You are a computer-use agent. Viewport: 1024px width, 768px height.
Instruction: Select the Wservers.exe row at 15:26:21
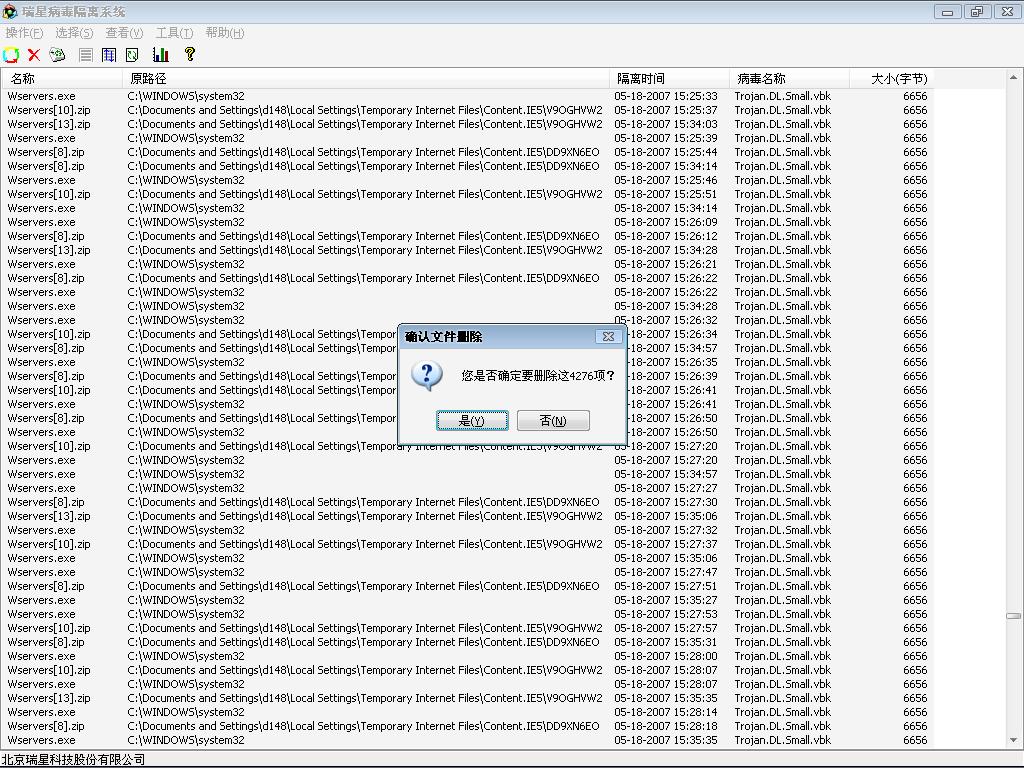click(467, 264)
